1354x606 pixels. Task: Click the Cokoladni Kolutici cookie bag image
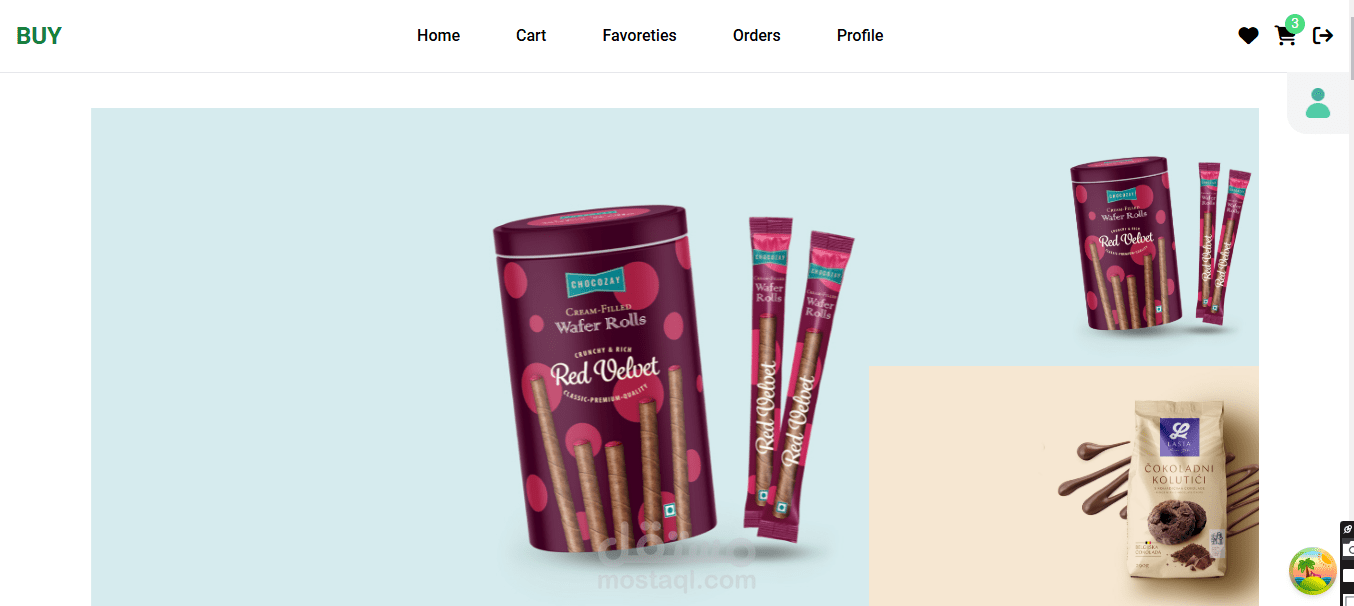tap(1178, 489)
